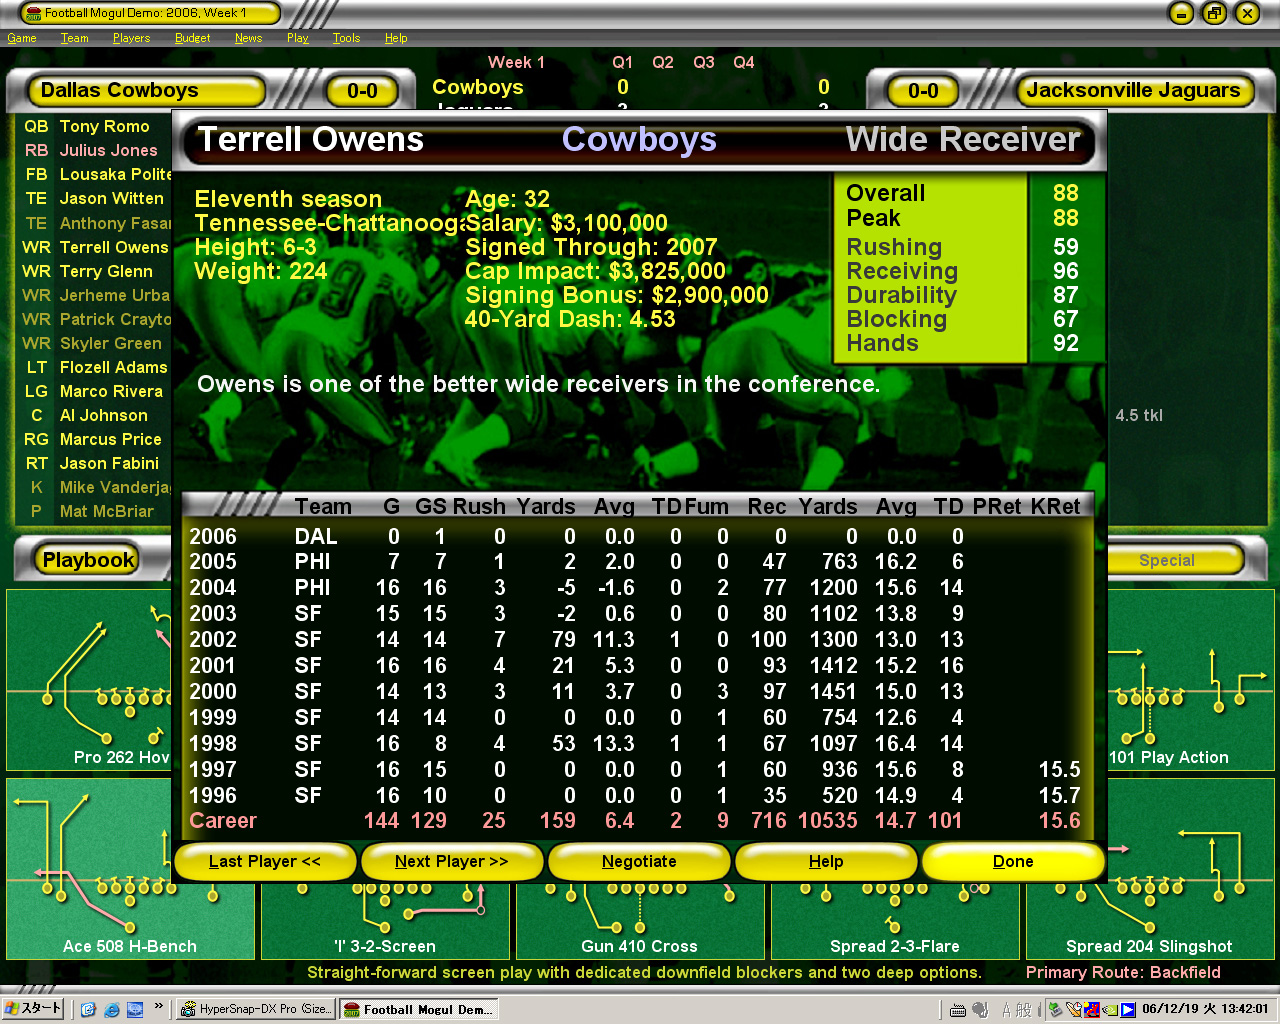Click the yellow Help button in the player dialog
The width and height of the screenshot is (1280, 1024).
(x=826, y=862)
